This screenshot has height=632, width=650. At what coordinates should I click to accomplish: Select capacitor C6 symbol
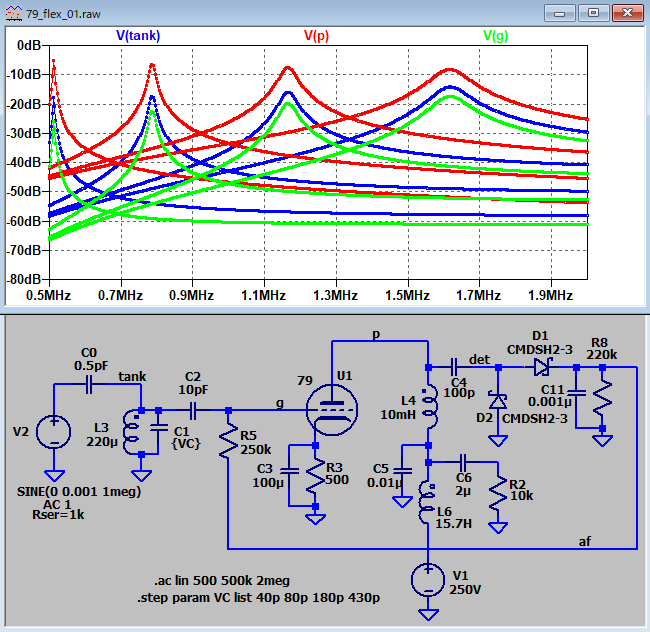click(x=463, y=462)
